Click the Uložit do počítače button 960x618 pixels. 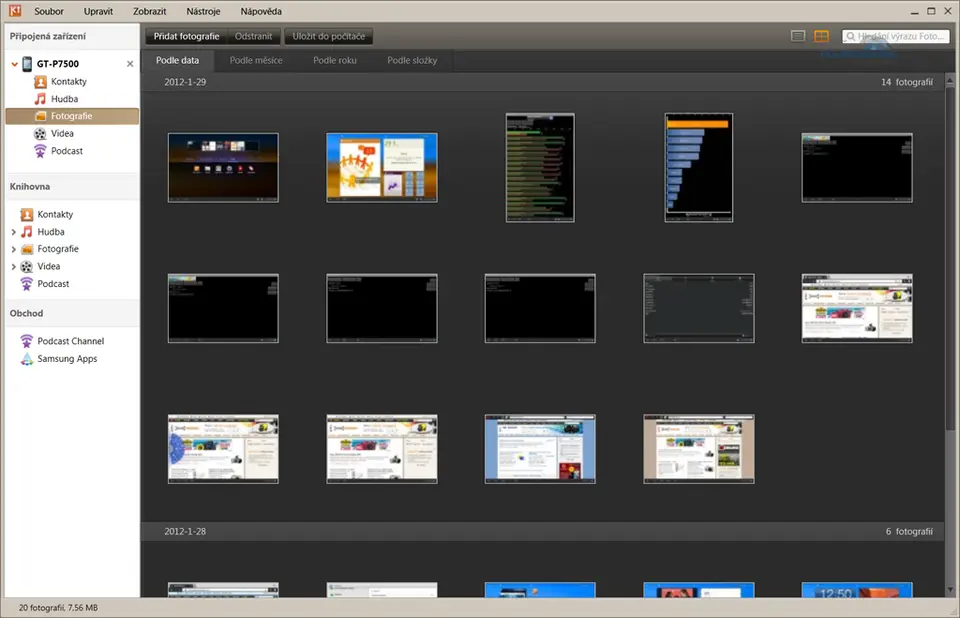coord(328,36)
